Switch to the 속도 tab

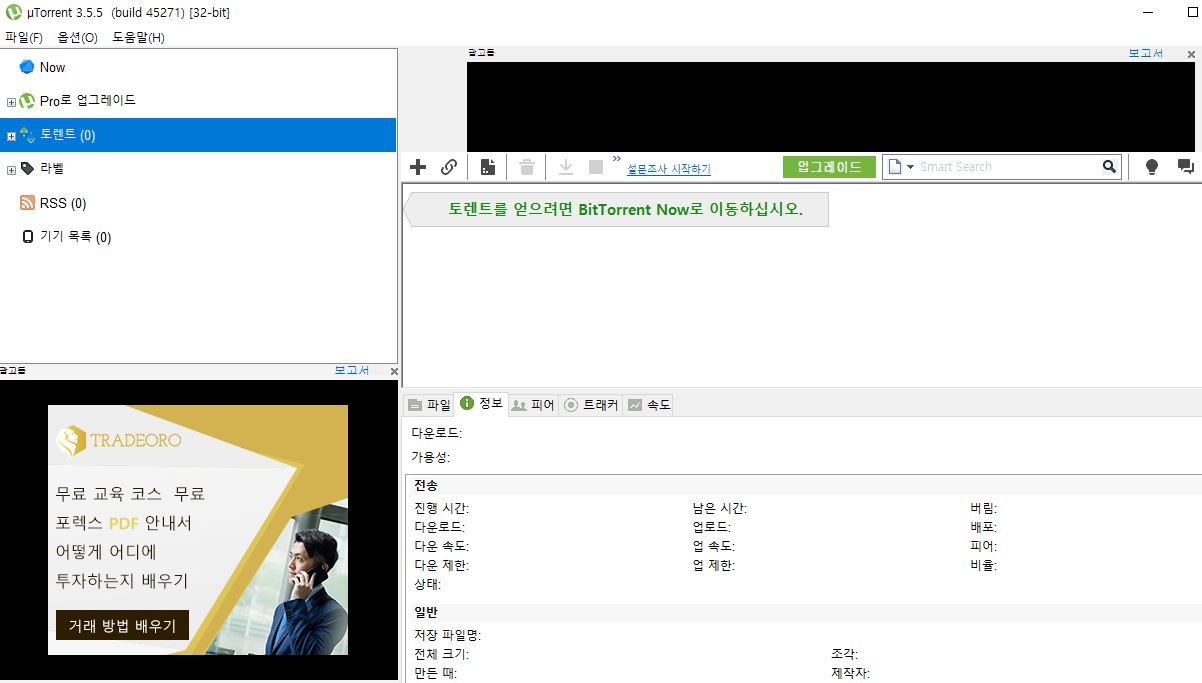[648, 405]
